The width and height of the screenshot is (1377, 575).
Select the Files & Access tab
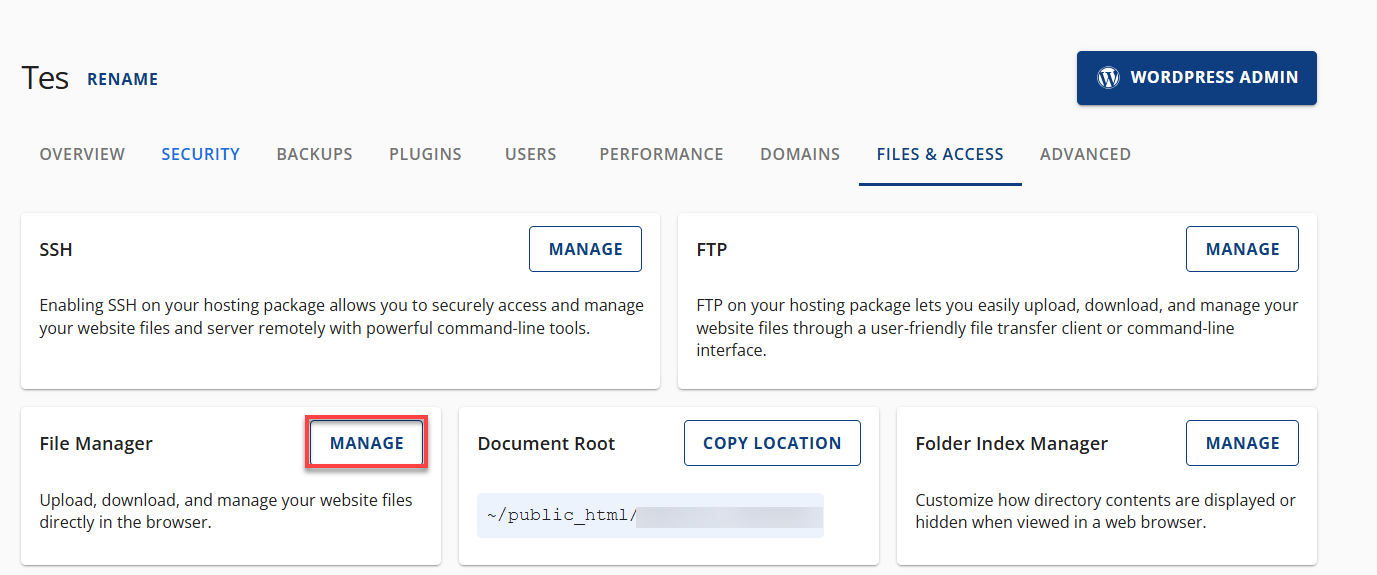tap(940, 154)
